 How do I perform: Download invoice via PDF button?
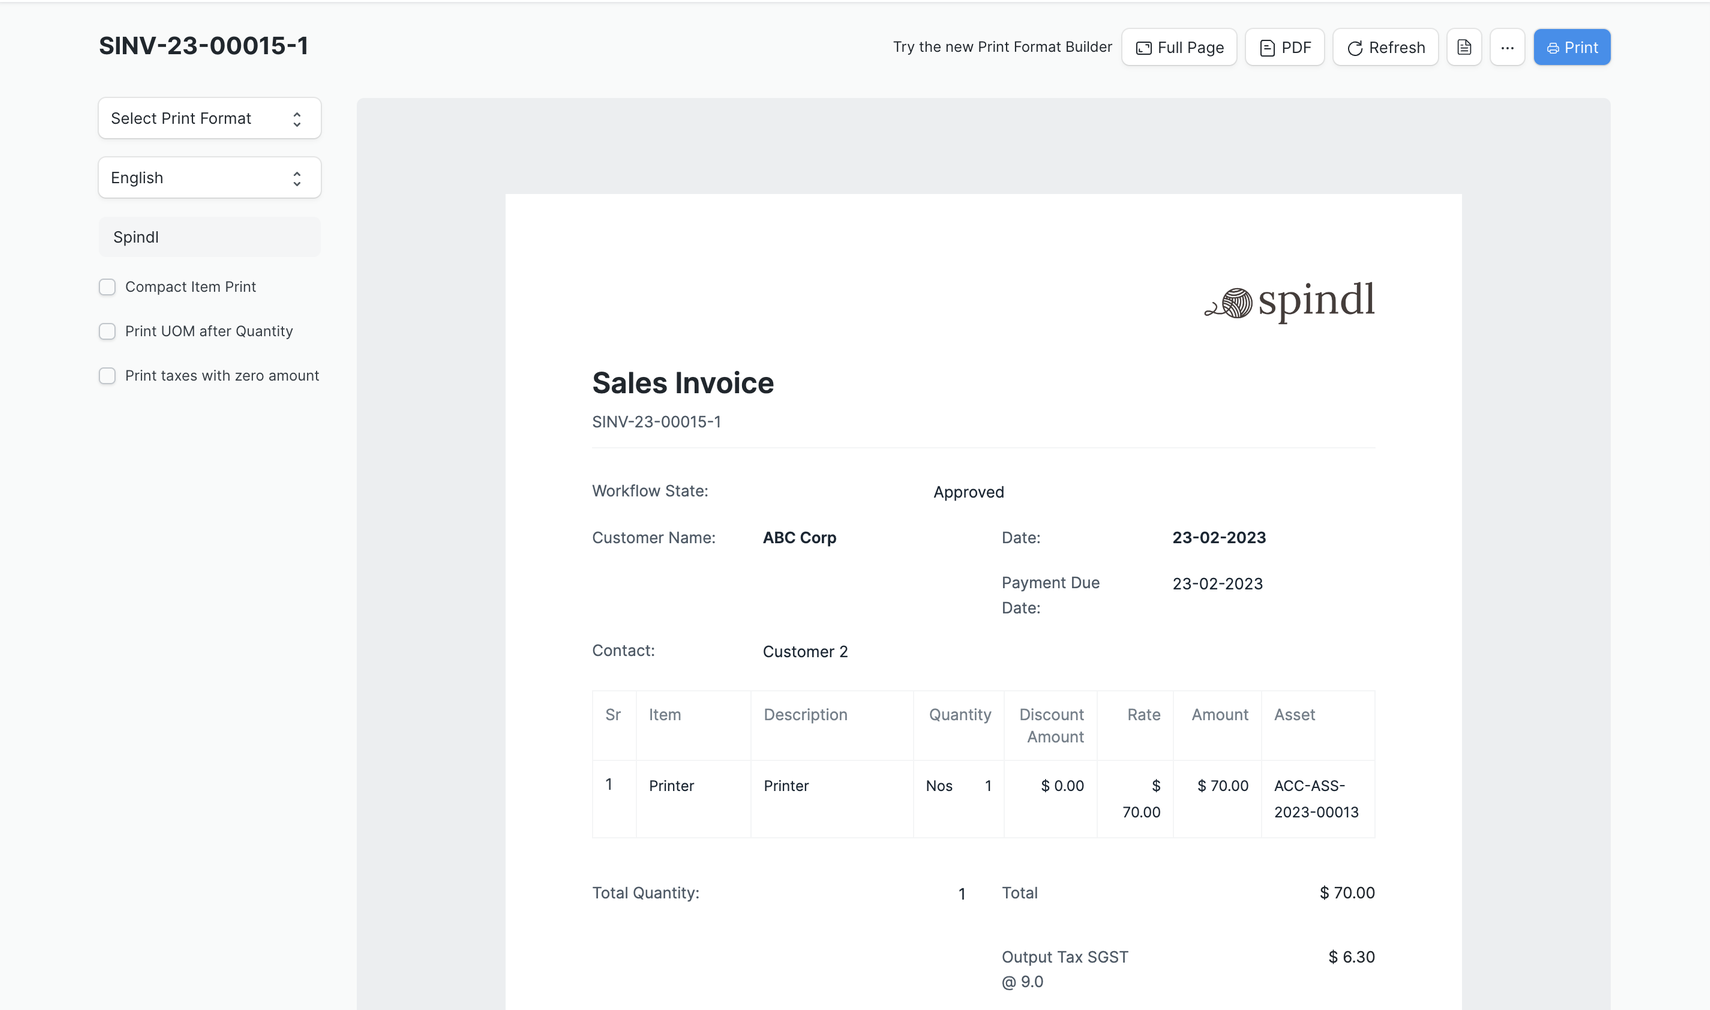click(x=1285, y=47)
